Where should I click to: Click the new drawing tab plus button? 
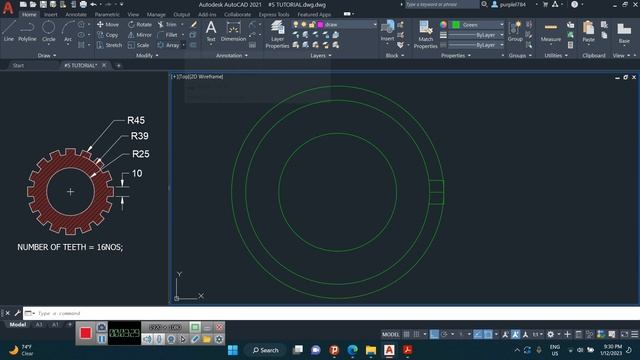click(118, 65)
